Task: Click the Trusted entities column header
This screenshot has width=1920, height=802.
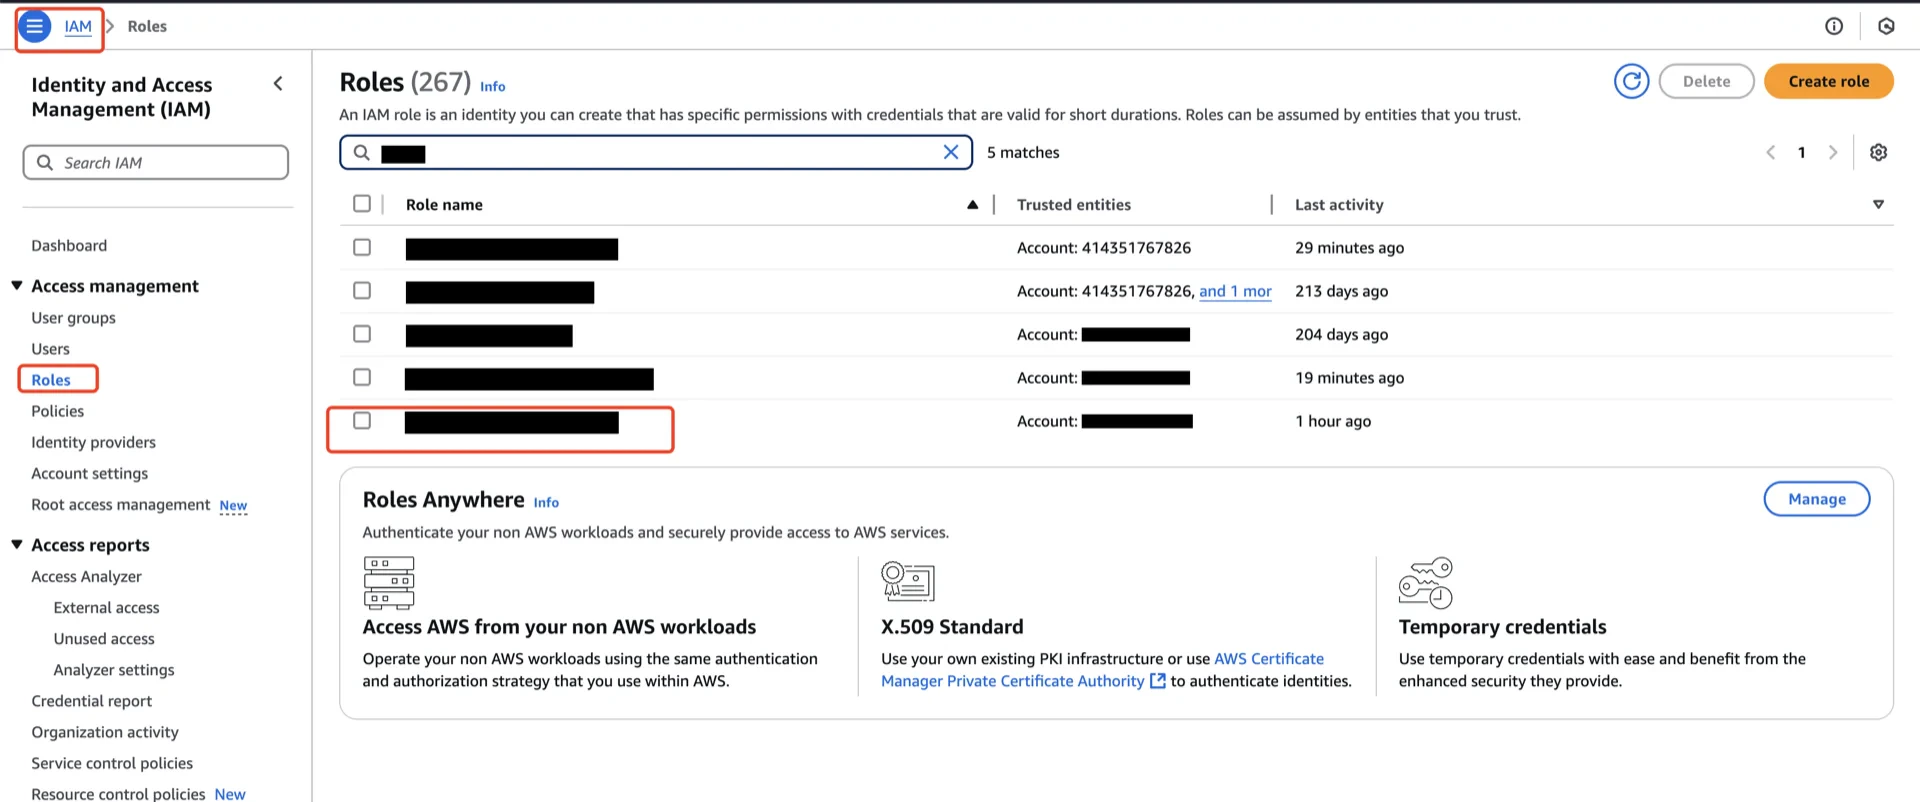Action: 1073,204
